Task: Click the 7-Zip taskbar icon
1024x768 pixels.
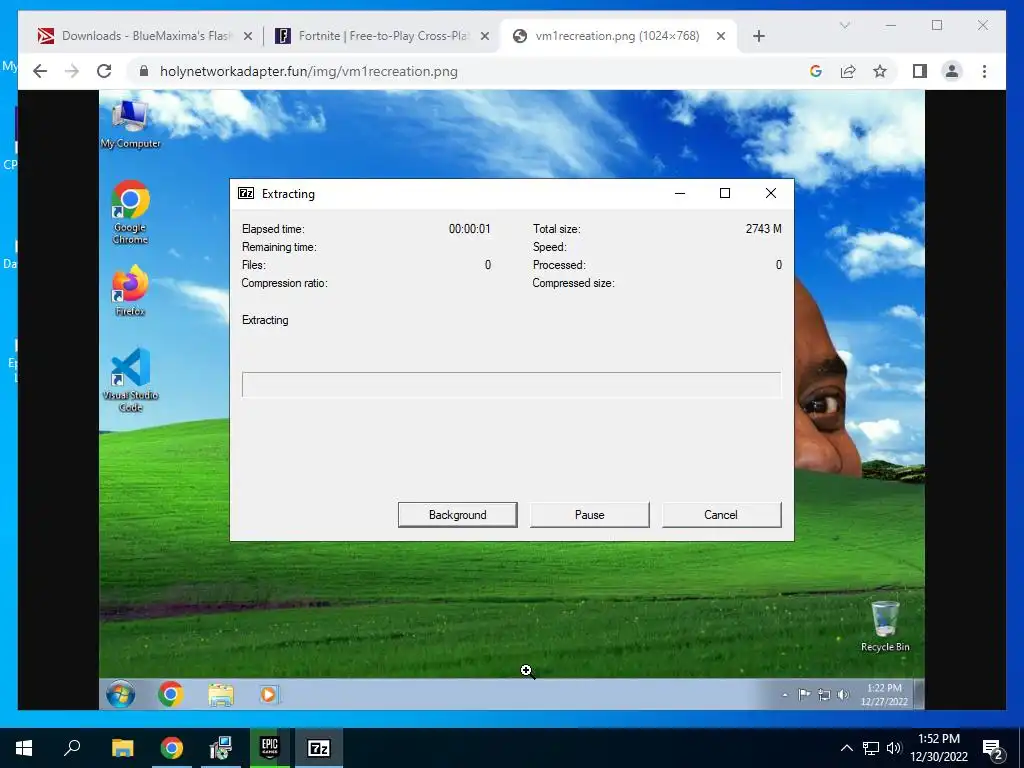Action: point(319,748)
